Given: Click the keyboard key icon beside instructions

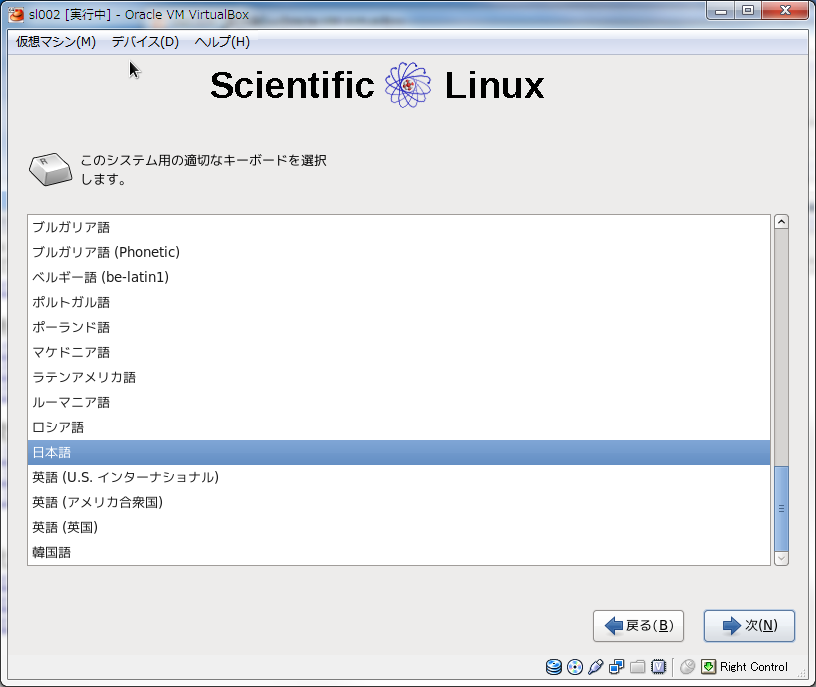Looking at the screenshot, I should 50,169.
